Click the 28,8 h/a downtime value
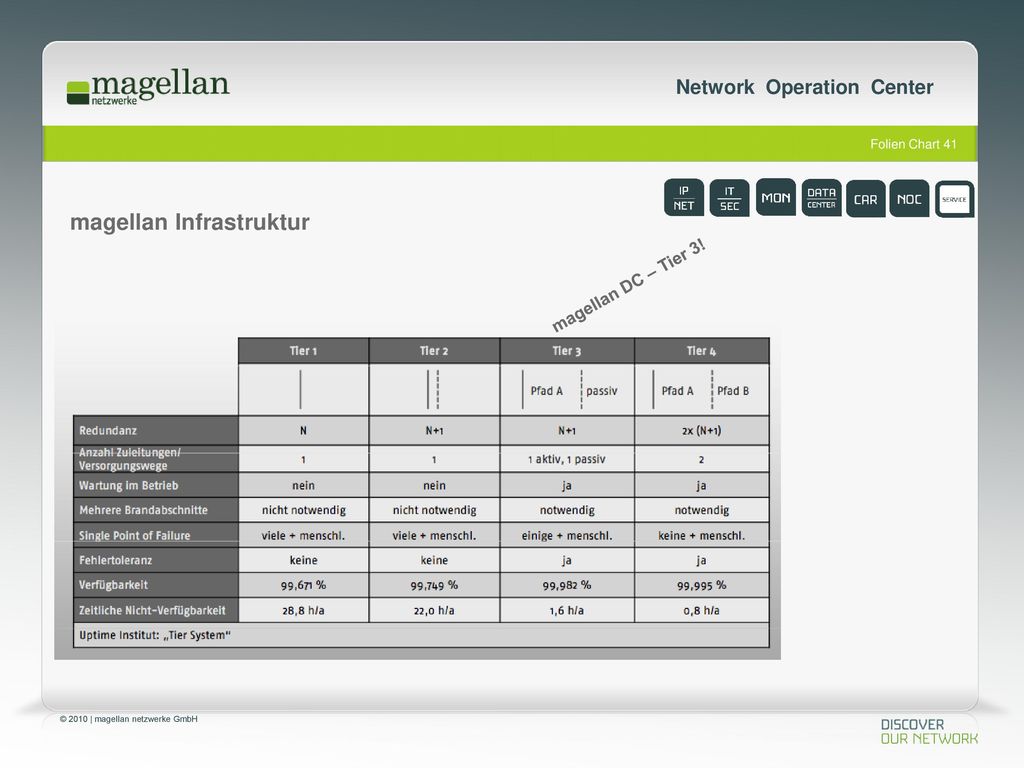 303,611
